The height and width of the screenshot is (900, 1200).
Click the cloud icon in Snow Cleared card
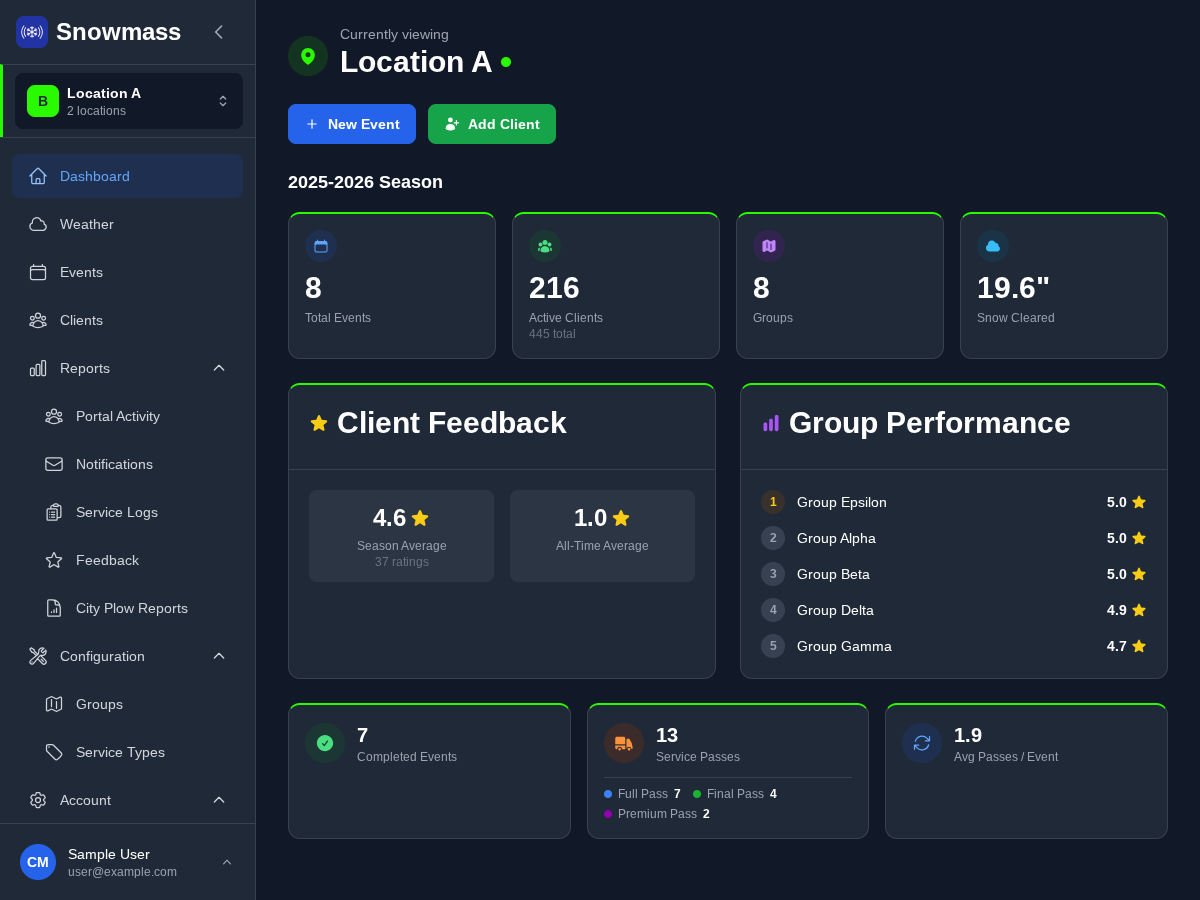click(993, 246)
